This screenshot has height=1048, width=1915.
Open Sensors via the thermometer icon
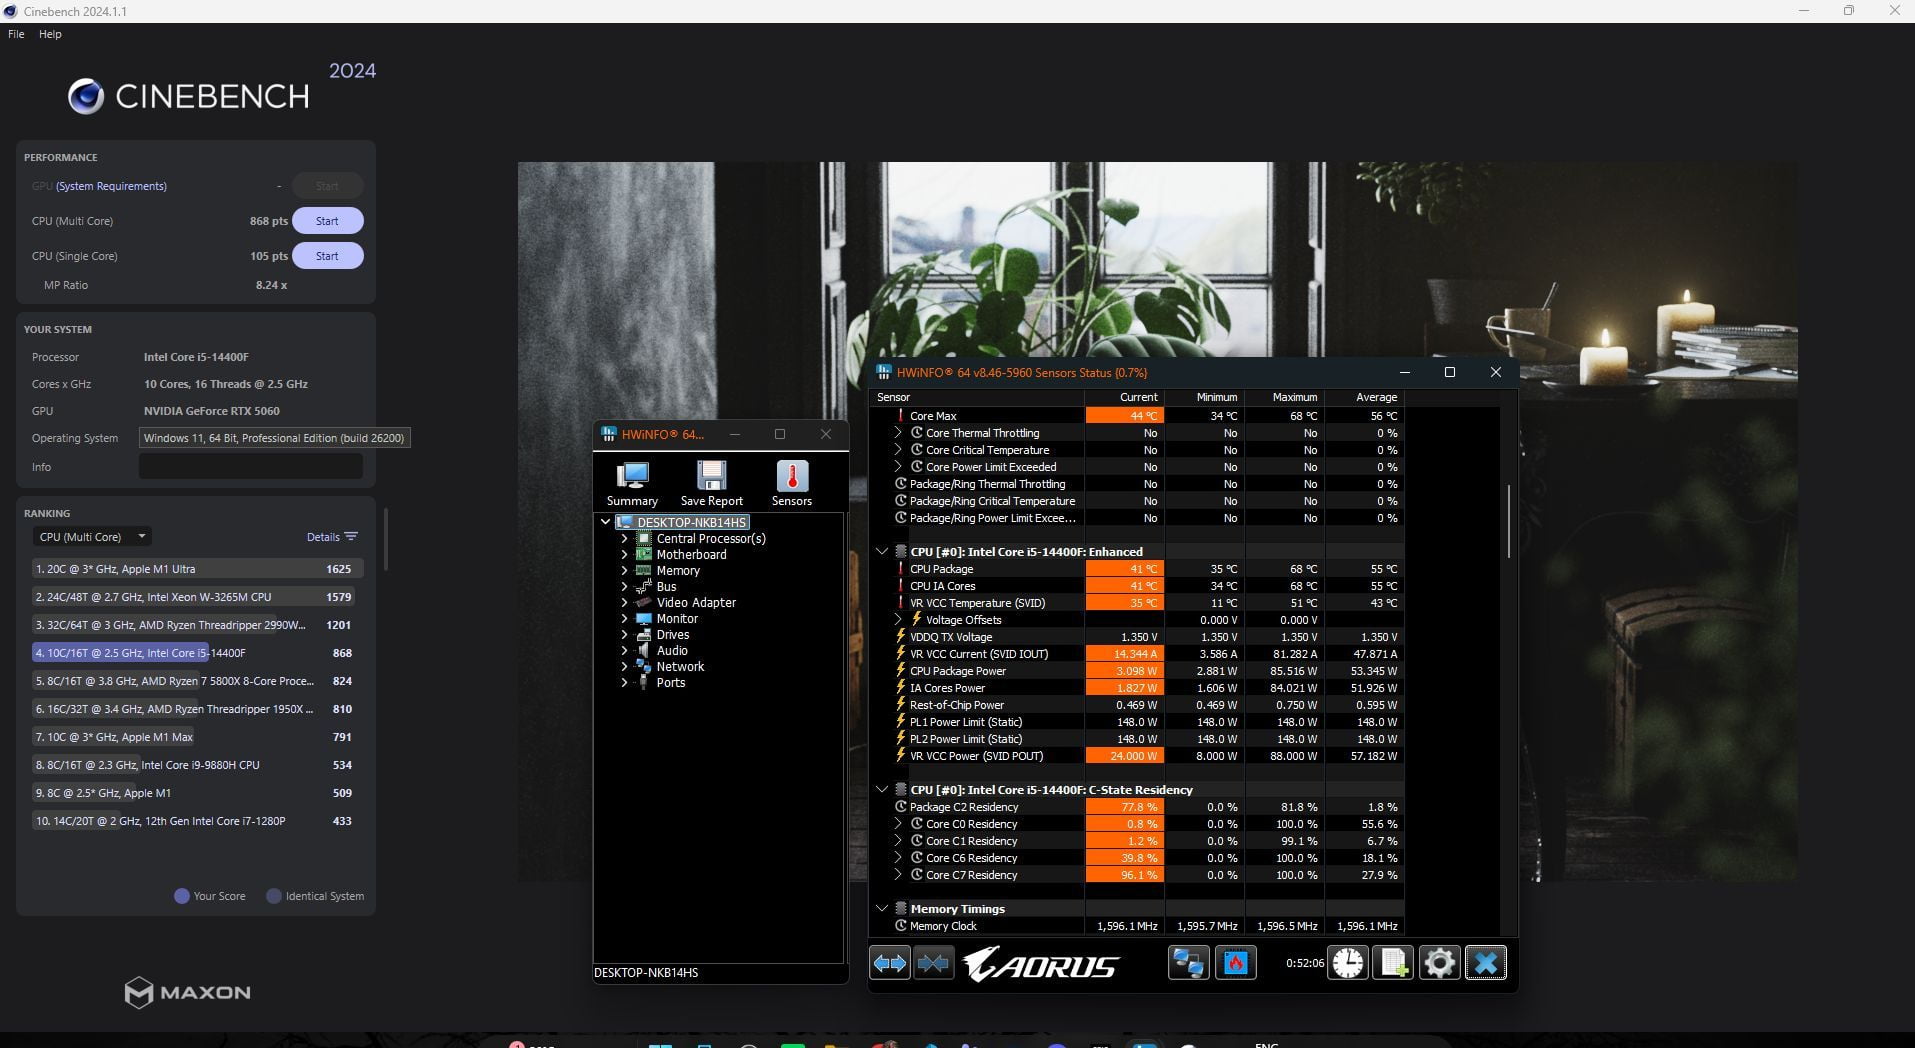click(792, 484)
